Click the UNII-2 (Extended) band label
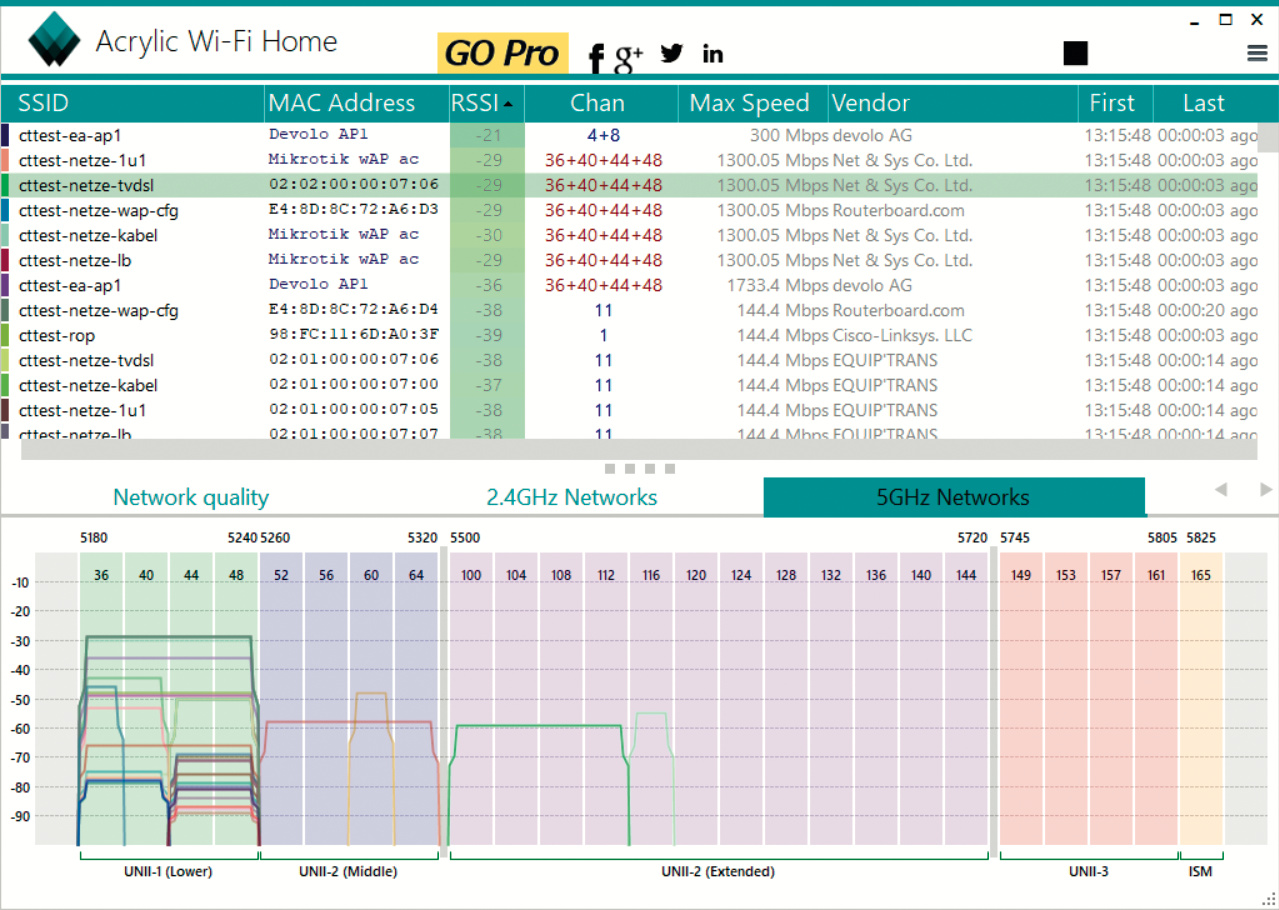Screen dimensions: 1279x910 point(718,871)
